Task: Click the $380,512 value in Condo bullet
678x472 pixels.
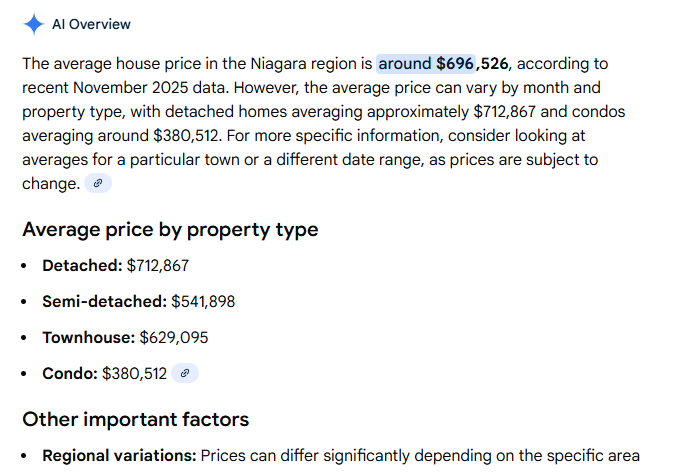Action: pos(134,373)
